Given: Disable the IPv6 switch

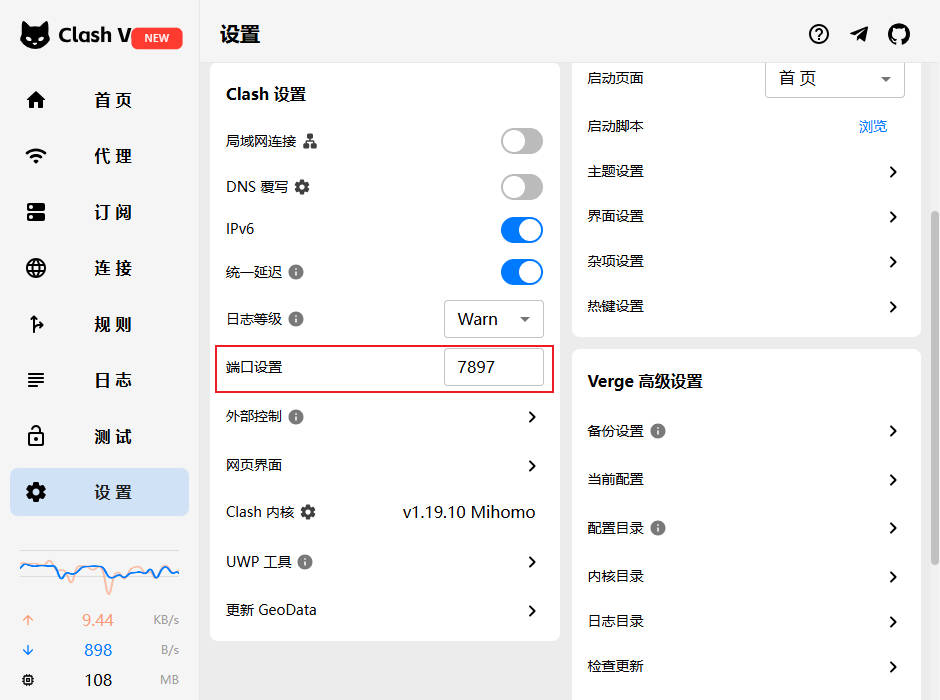Looking at the screenshot, I should [x=521, y=230].
